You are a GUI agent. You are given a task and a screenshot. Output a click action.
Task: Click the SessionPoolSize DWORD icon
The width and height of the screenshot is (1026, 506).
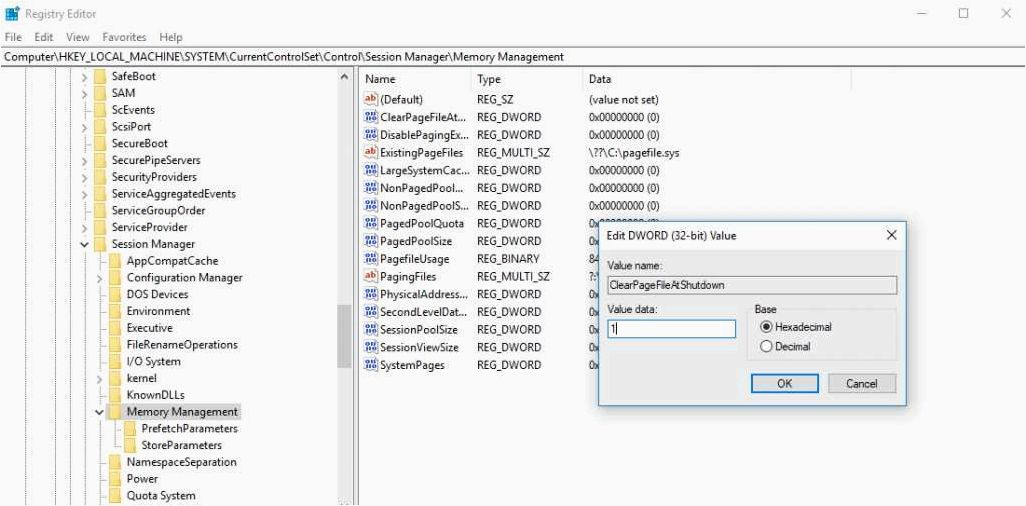pos(371,329)
